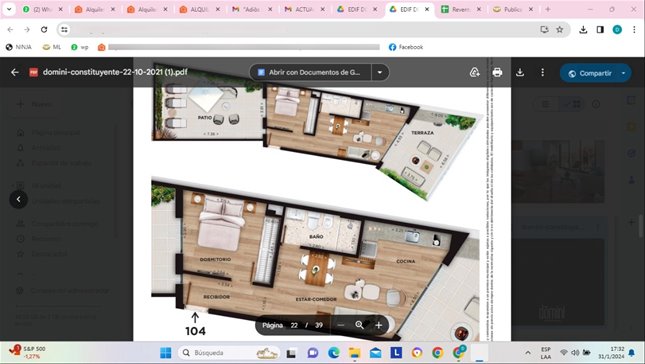
Task: Open the Abrir con dropdown arrow
Action: tap(380, 72)
